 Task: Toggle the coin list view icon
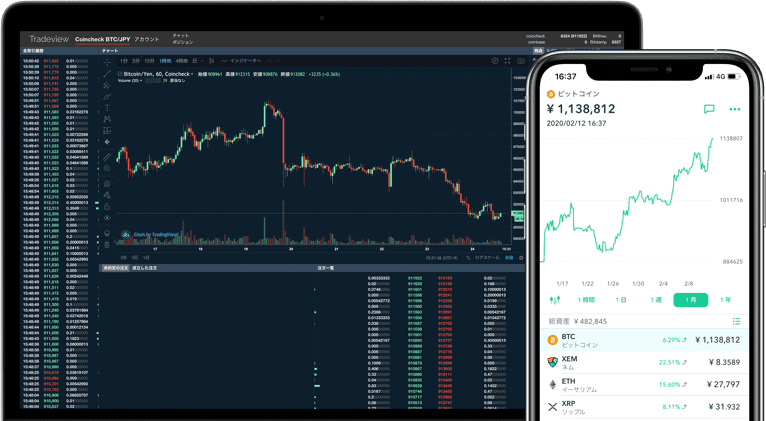tap(736, 321)
